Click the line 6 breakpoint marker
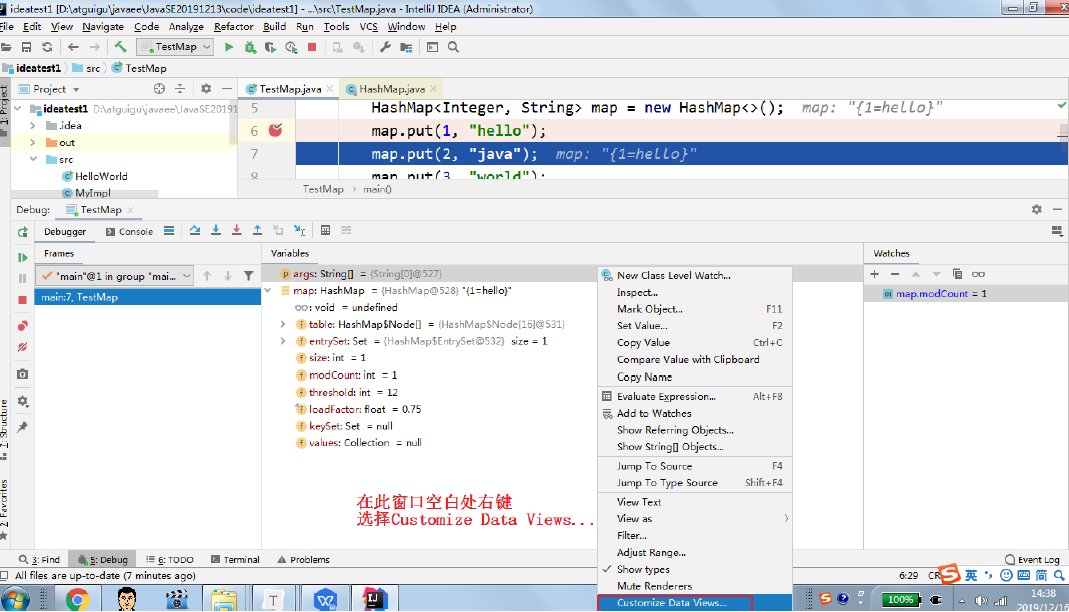Image resolution: width=1069 pixels, height=612 pixels. tap(275, 130)
